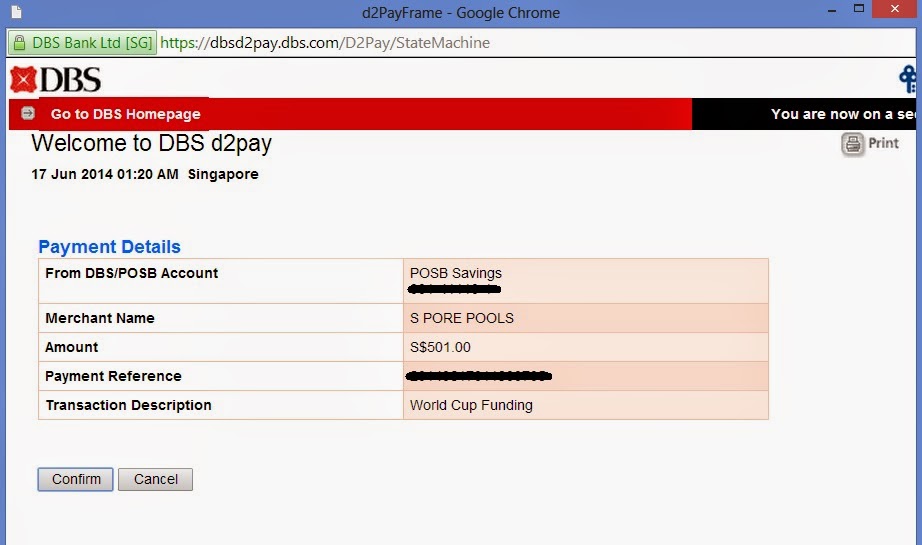
Task: Open the Go to DBS Homepage link
Action: [125, 114]
